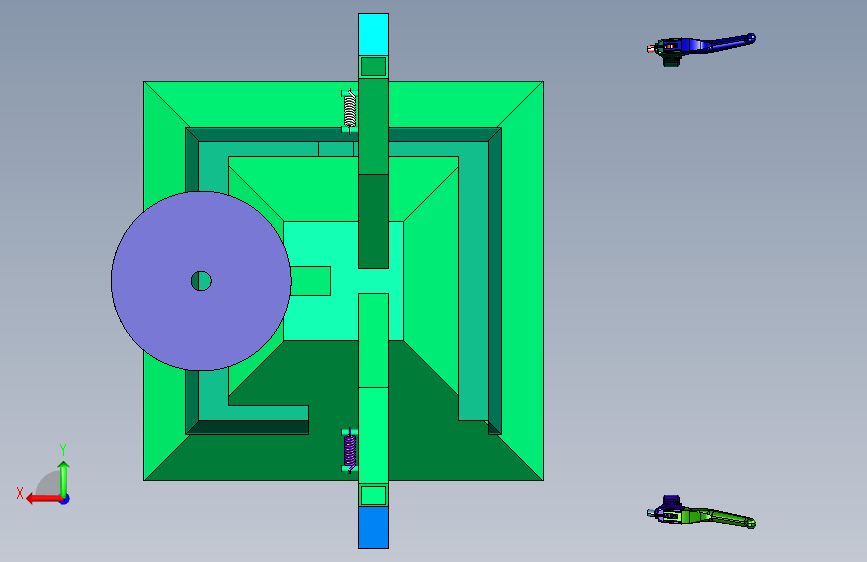Select the square recess near the bar's bottom
This screenshot has width=867, height=562.
pos(373,495)
